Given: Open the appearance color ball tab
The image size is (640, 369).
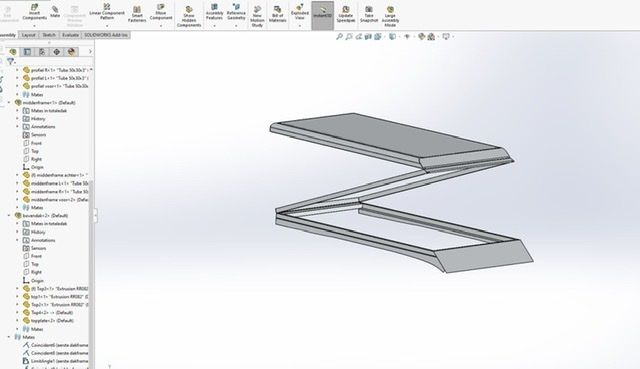Looking at the screenshot, I should click(x=71, y=51).
